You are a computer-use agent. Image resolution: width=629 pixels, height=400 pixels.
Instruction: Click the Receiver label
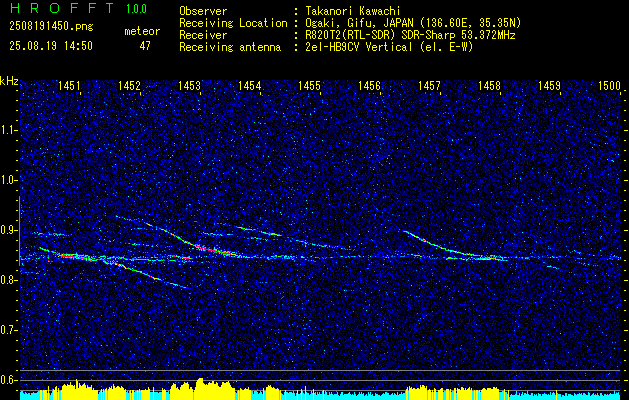(203, 35)
